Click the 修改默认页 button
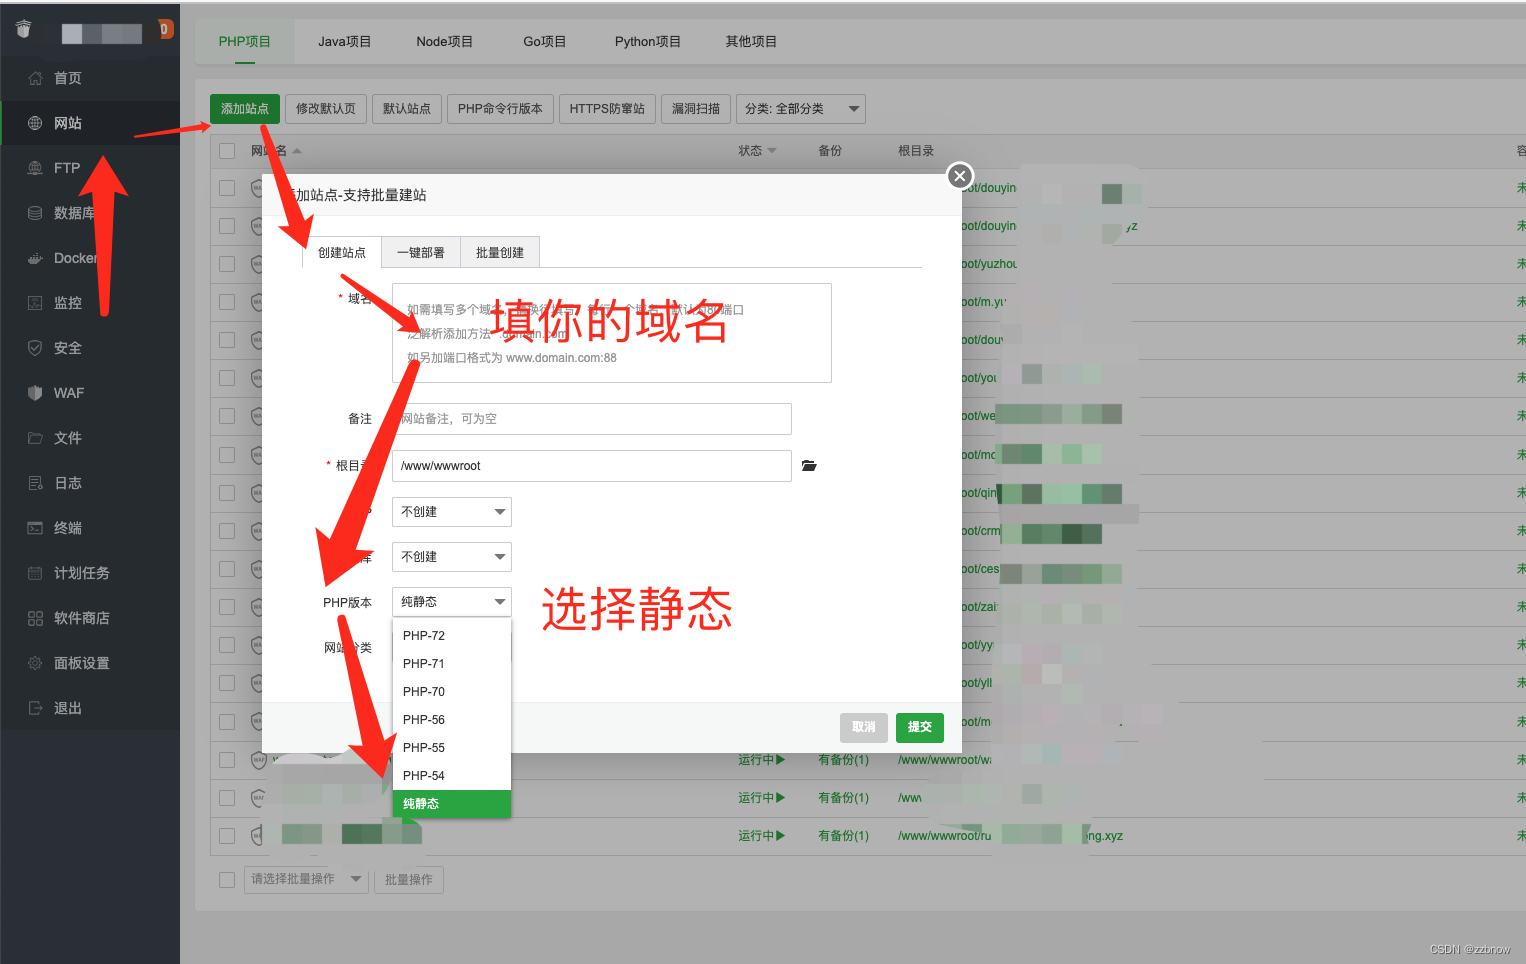 326,109
